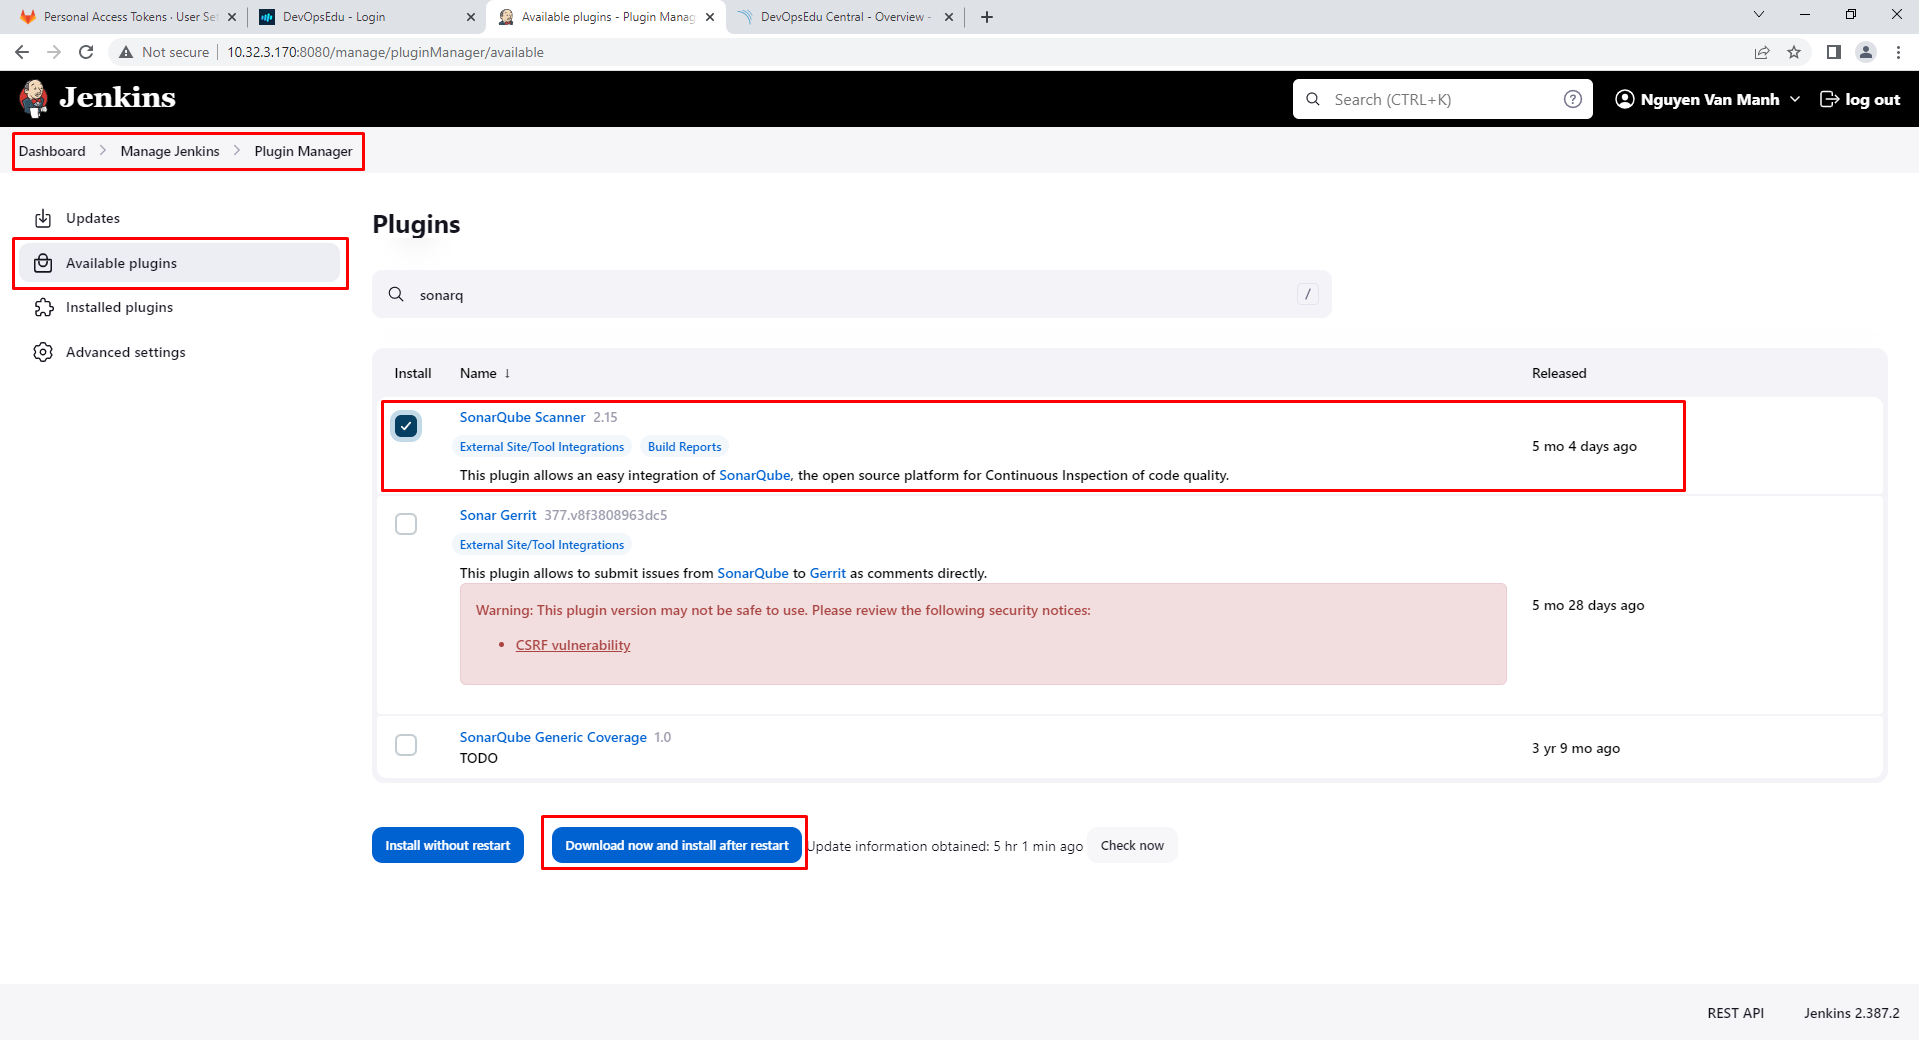The image size is (1919, 1040).
Task: Click the Not secure warning icon in address bar
Action: pos(126,52)
